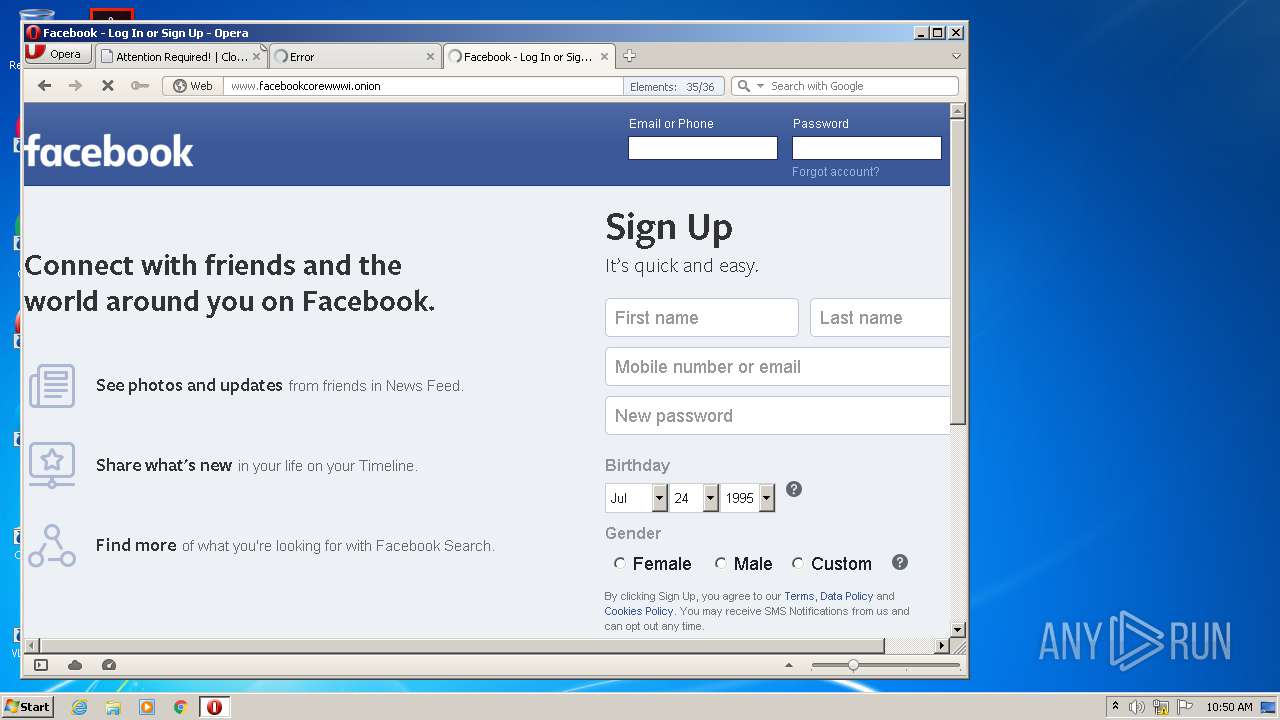Click the Facebook Search graph icon

coord(52,546)
